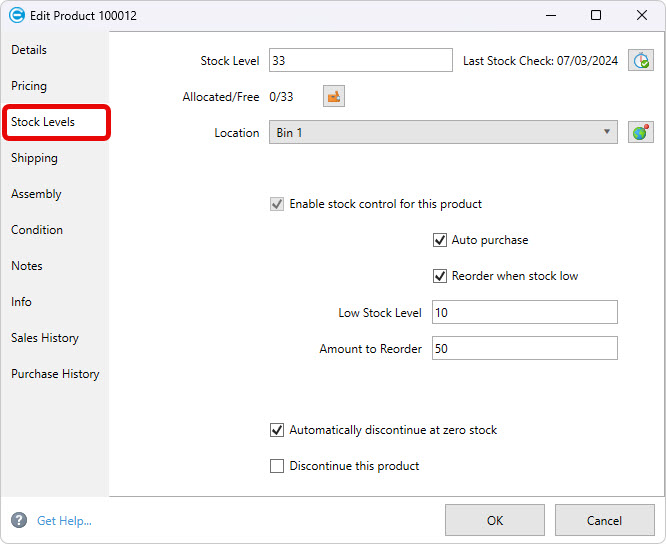Disable Automatically discontinue at zero stock
Screen dimensions: 666x544
click(x=277, y=430)
